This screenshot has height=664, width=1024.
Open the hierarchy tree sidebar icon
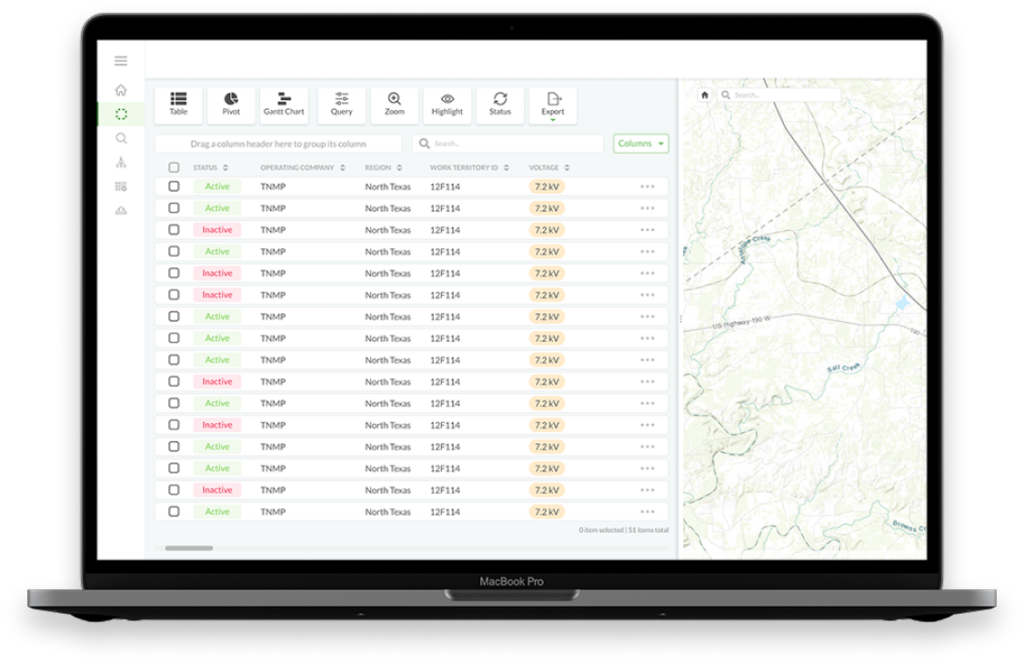coord(121,163)
